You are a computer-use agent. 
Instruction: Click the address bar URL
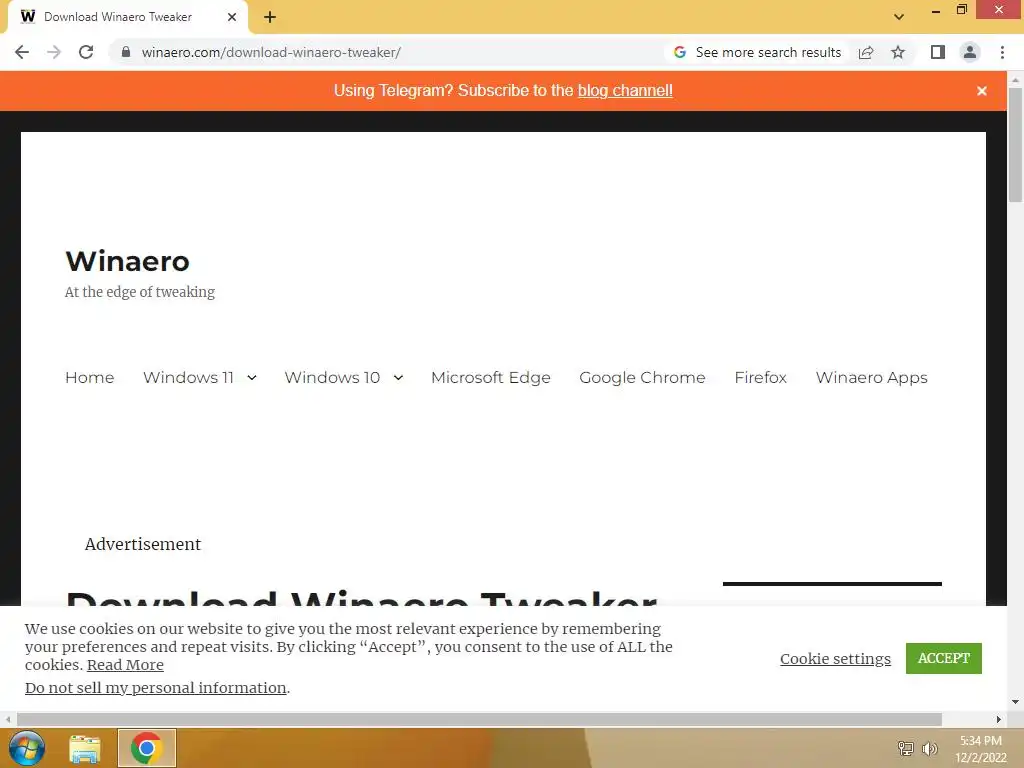(x=271, y=52)
